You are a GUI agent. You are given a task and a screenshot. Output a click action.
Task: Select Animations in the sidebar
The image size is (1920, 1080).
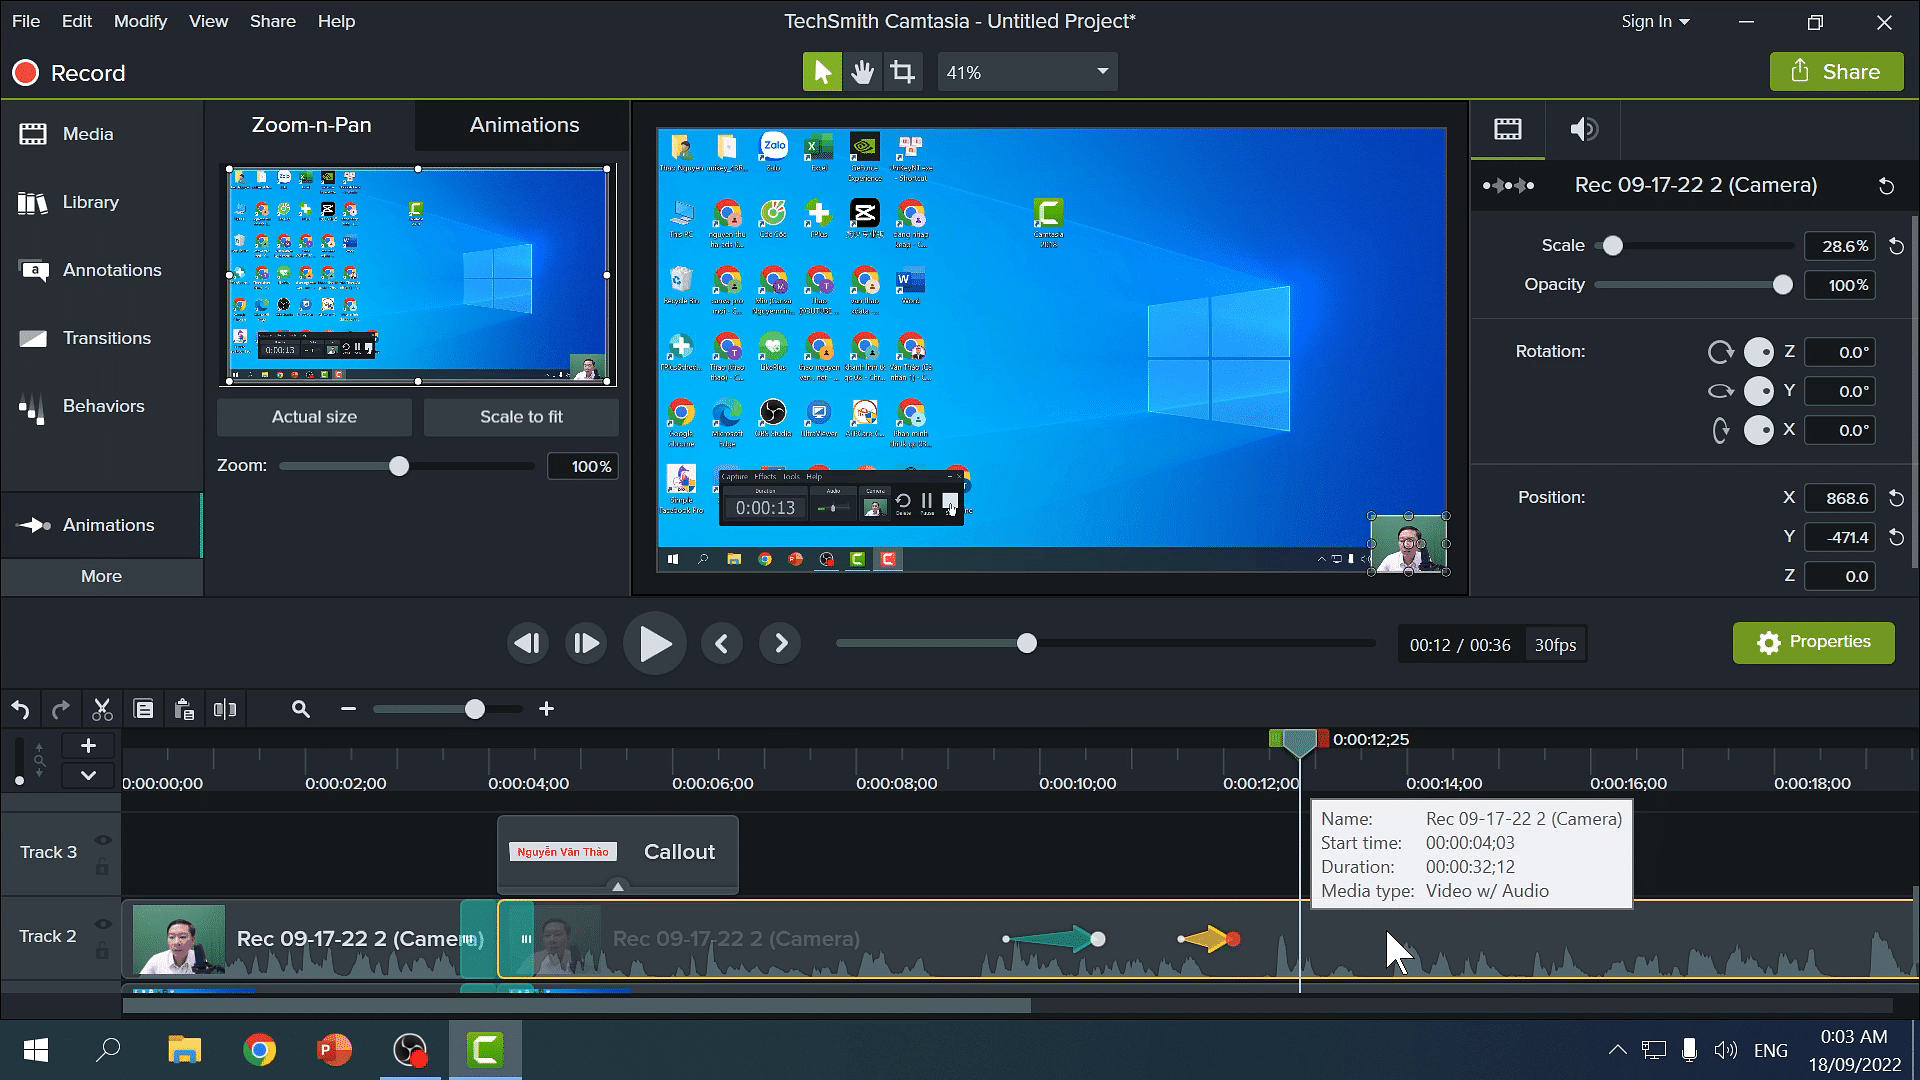pyautogui.click(x=100, y=525)
